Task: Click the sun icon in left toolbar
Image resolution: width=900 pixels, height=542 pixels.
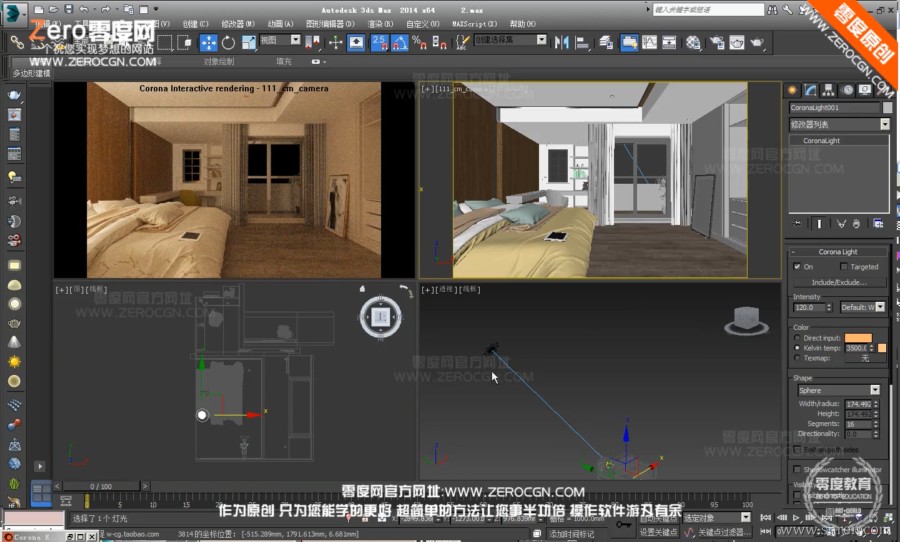Action: pos(14,362)
